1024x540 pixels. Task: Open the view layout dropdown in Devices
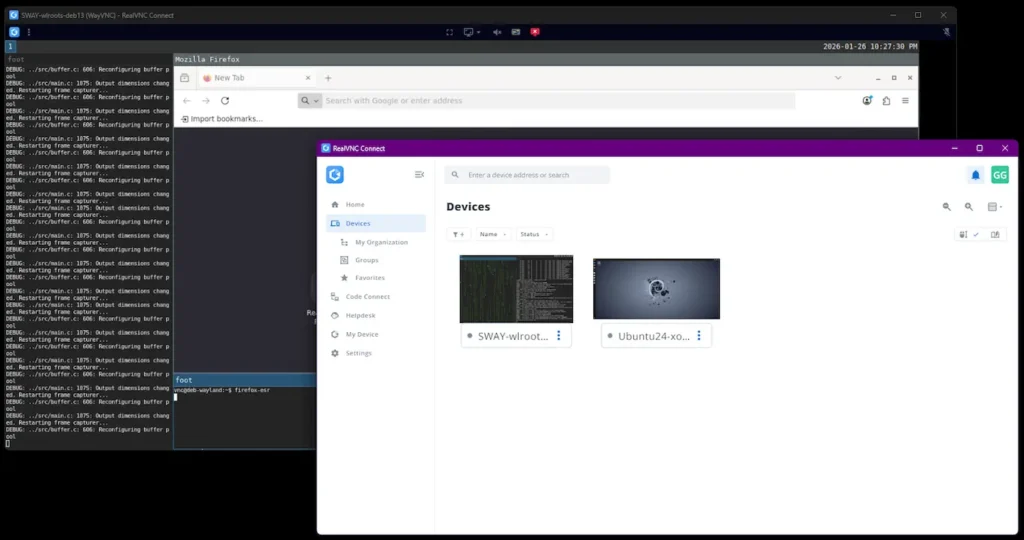[x=995, y=207]
